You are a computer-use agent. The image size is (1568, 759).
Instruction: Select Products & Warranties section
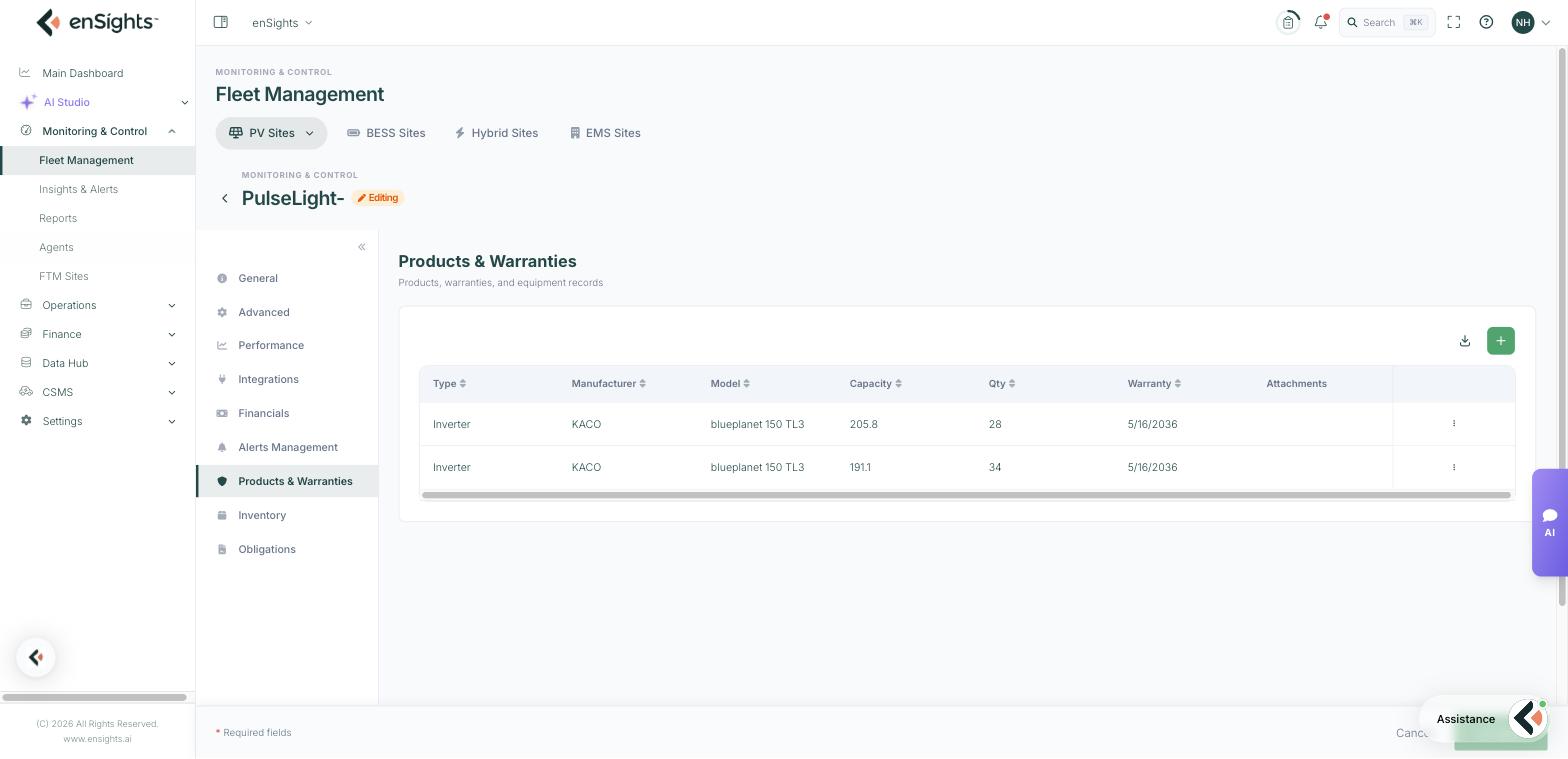[x=287, y=481]
